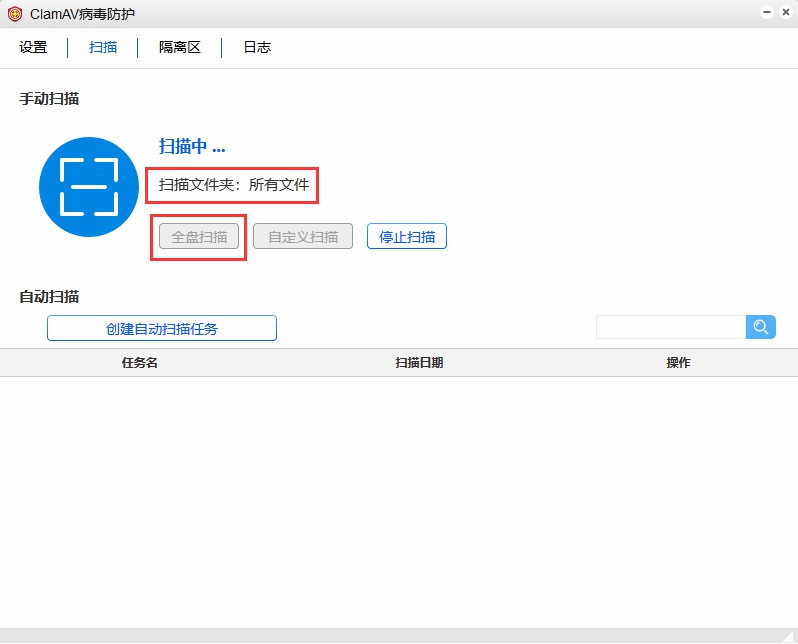Image resolution: width=798 pixels, height=644 pixels.
Task: Click the 自动扫描 section heading
Action: [x=49, y=296]
